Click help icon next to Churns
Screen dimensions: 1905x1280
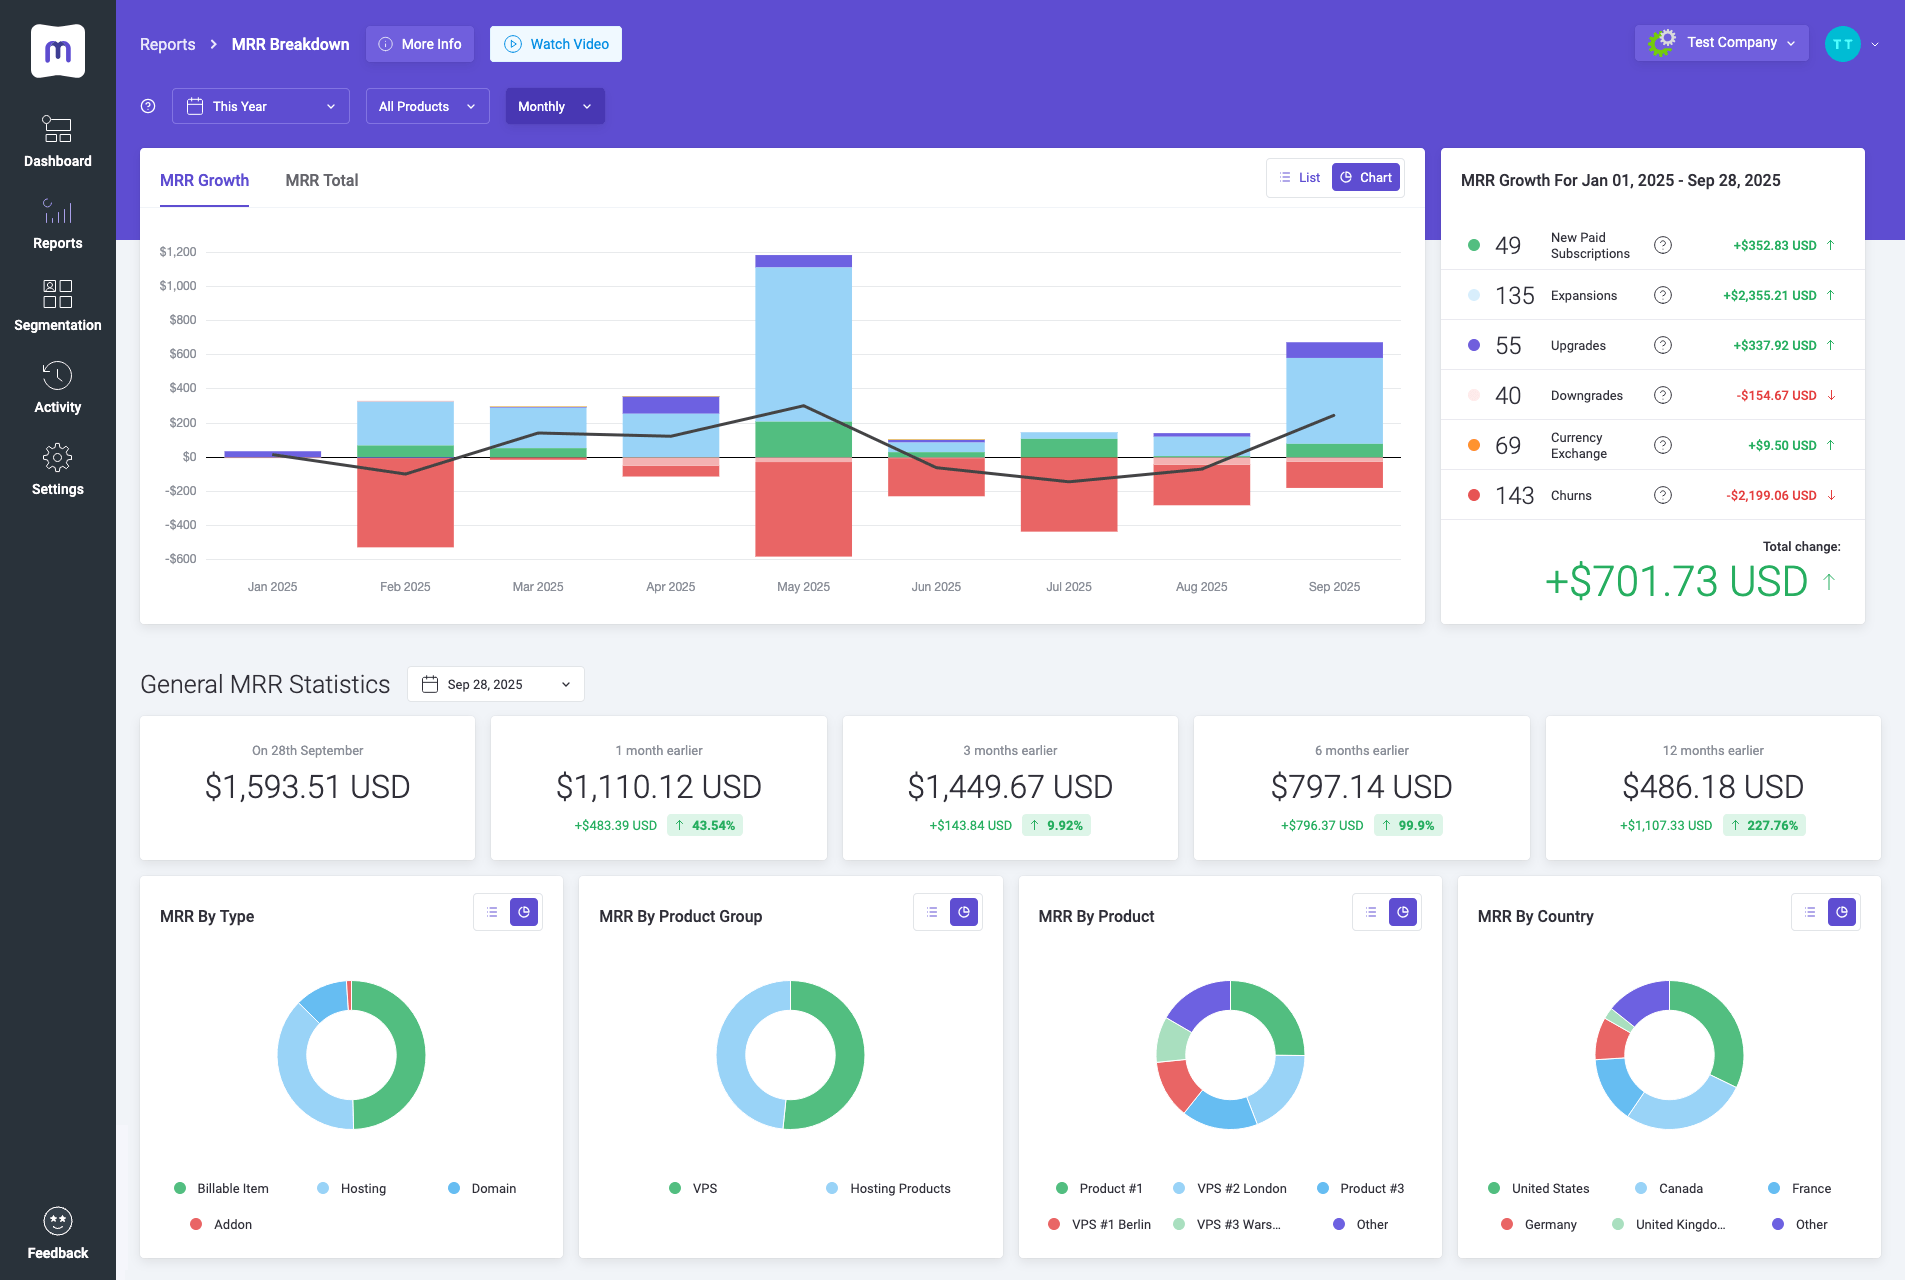pos(1662,495)
